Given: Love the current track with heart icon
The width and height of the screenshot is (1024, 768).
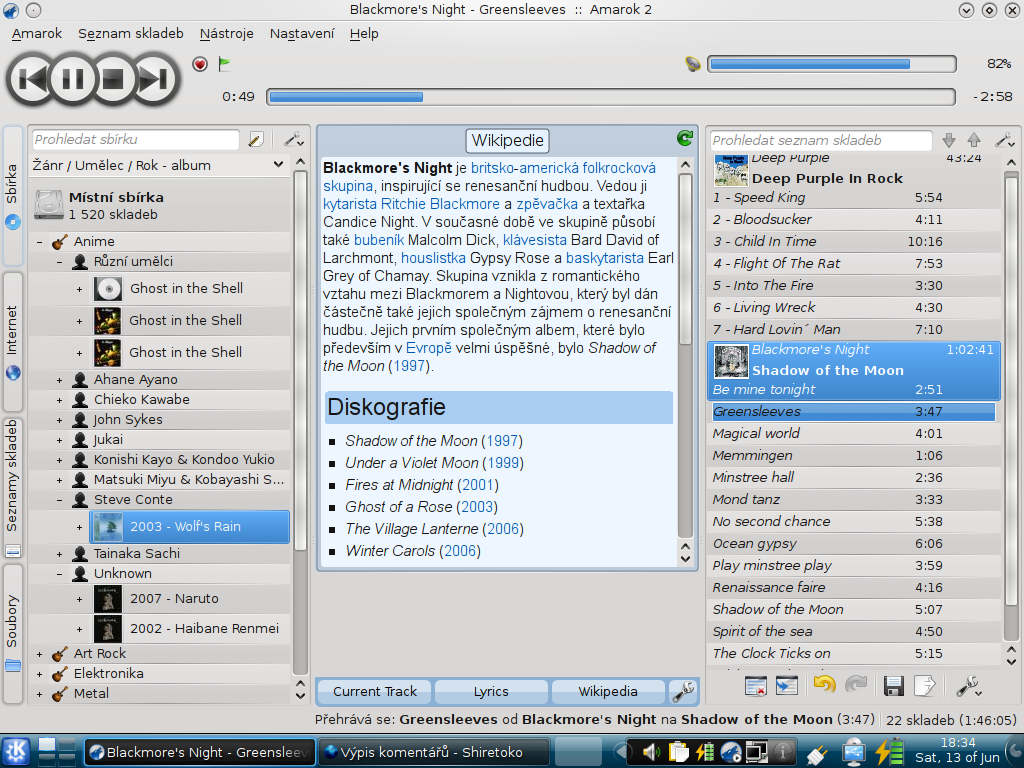Looking at the screenshot, I should point(200,64).
